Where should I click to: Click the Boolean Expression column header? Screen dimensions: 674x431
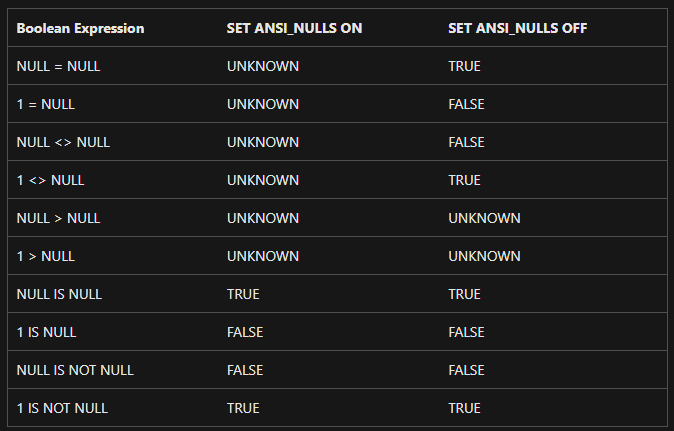[80, 28]
